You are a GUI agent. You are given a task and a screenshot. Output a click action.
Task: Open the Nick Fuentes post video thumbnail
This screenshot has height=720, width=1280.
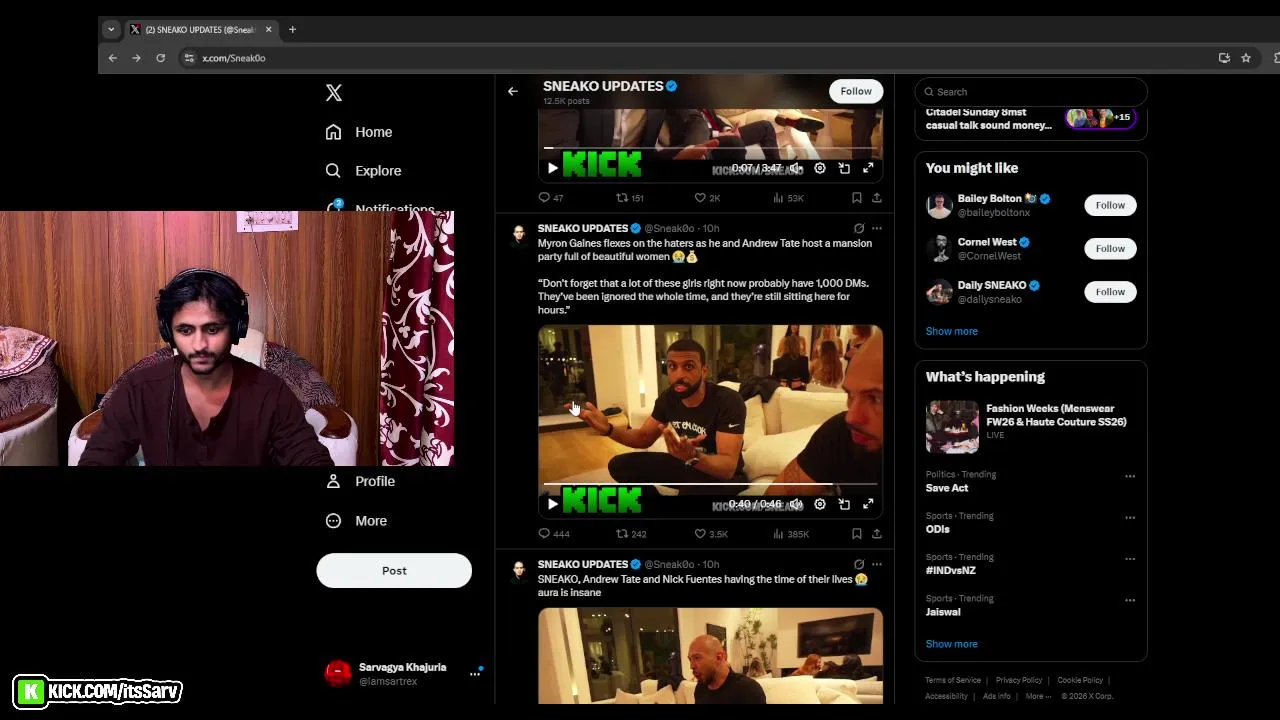(710, 656)
